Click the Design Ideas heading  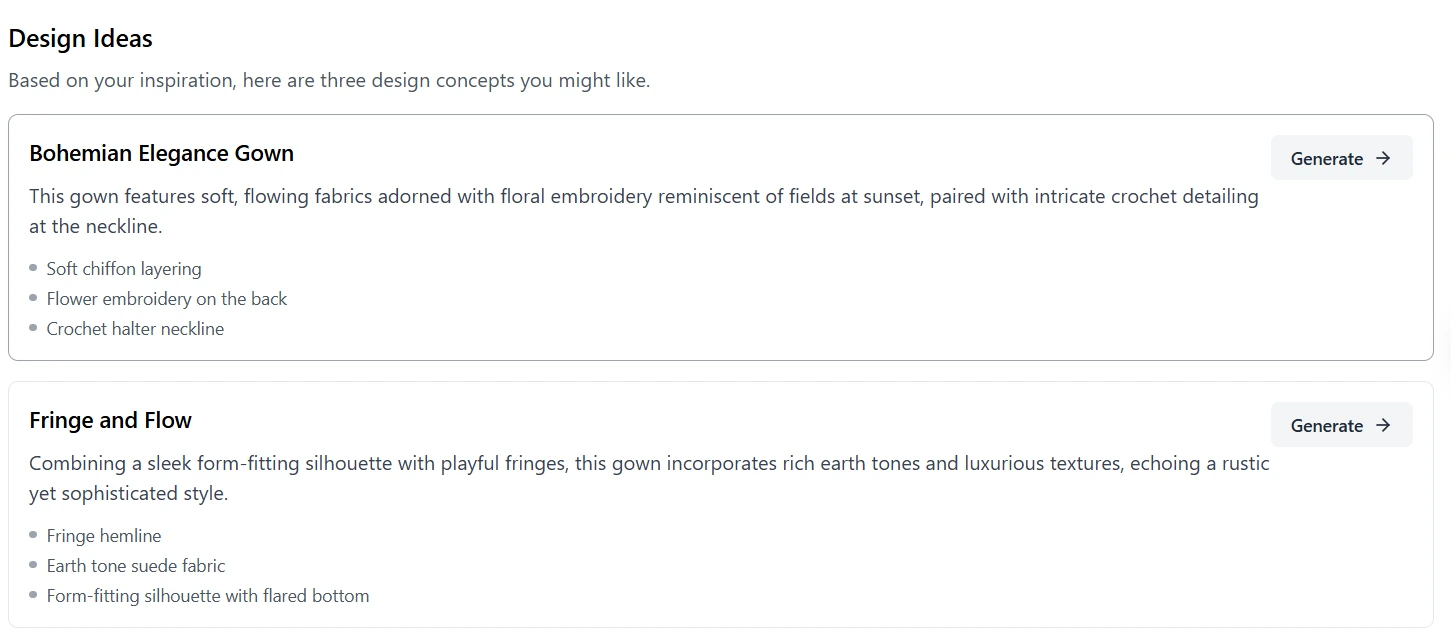point(80,38)
